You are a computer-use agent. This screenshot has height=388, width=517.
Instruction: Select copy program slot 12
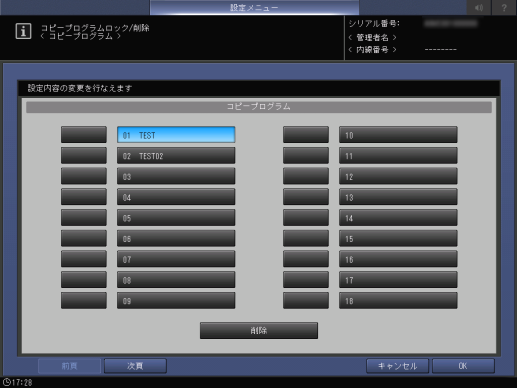click(398, 176)
